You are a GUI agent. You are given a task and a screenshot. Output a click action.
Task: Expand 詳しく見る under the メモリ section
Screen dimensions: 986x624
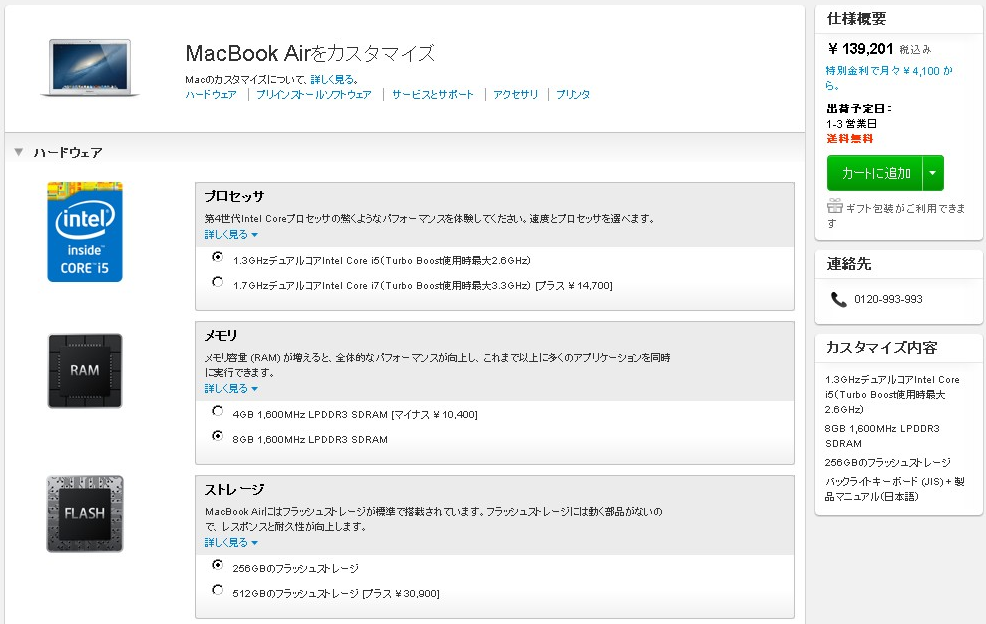pos(231,389)
